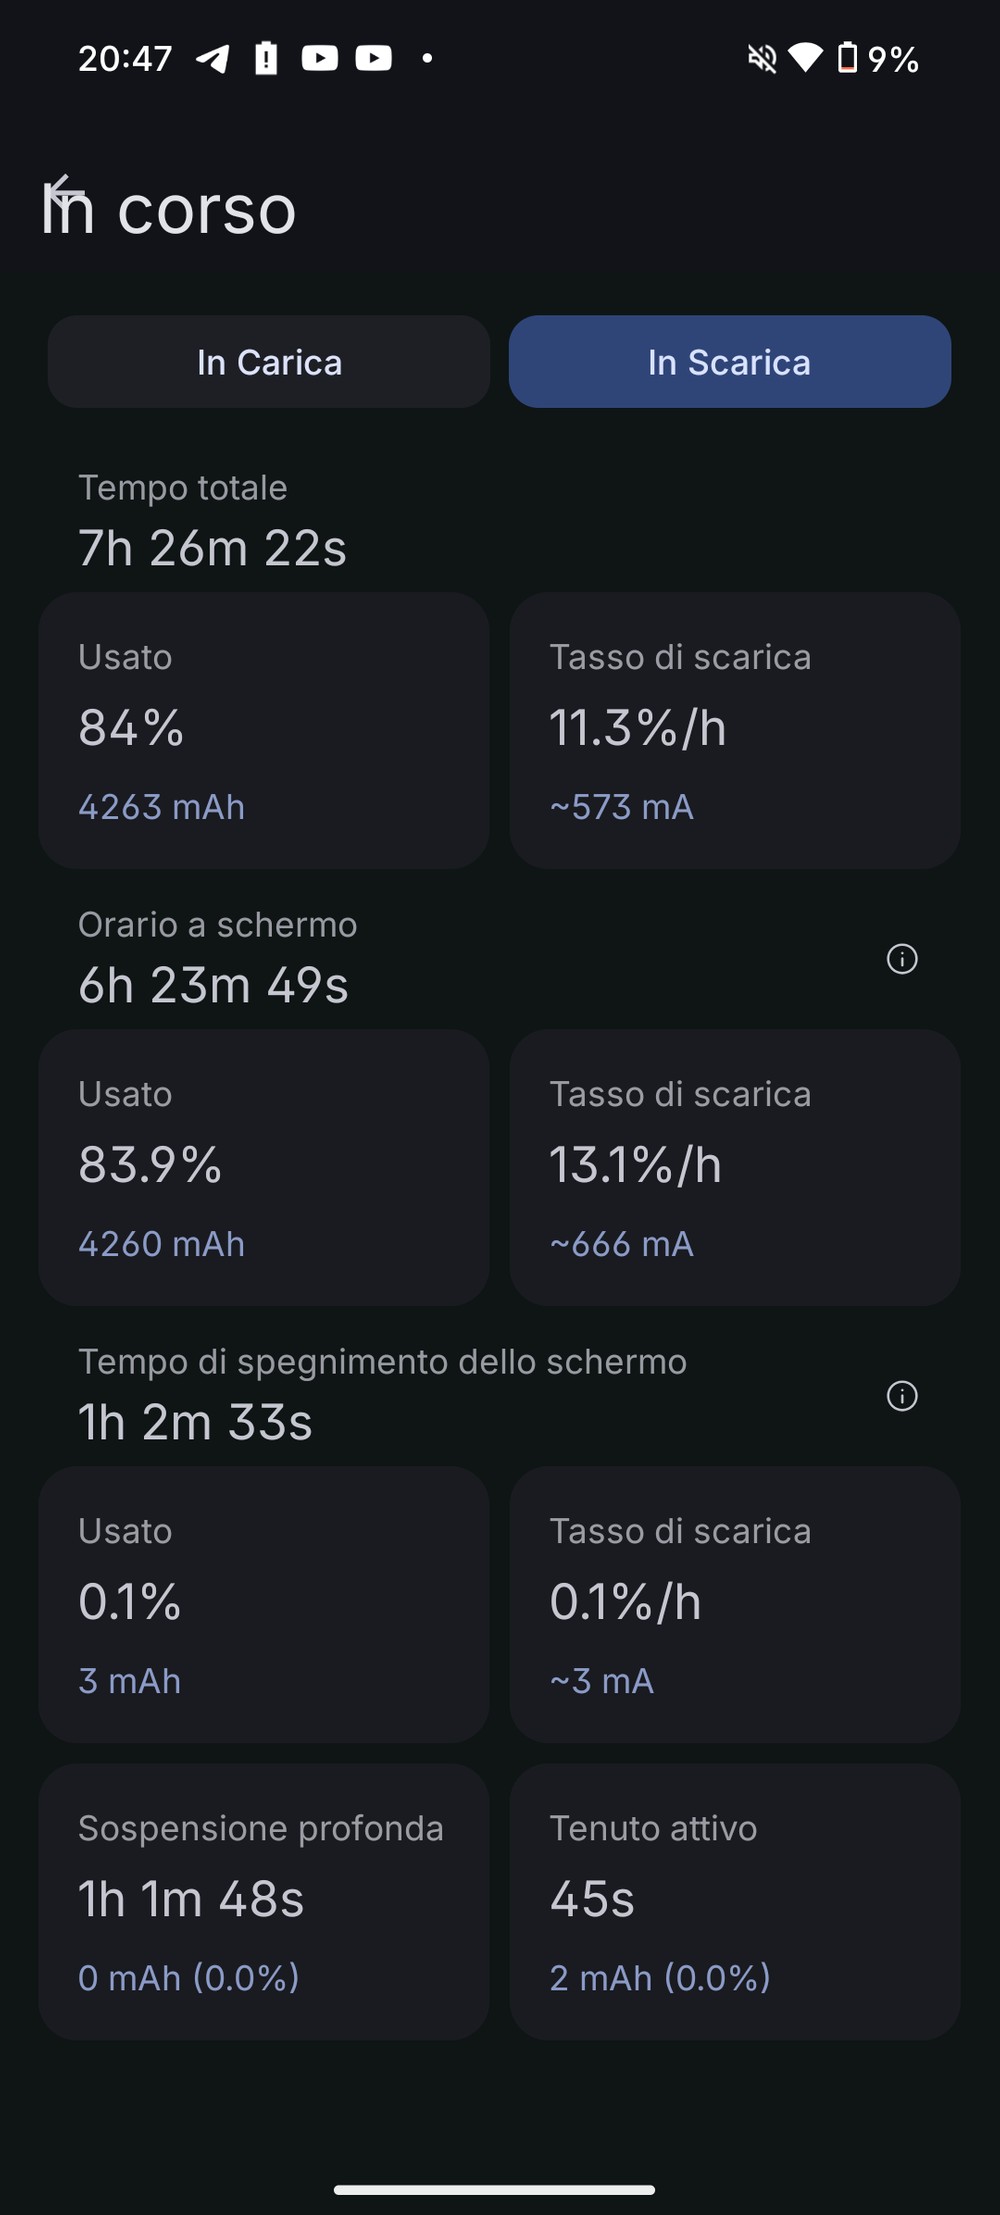1000x2215 pixels.
Task: Tap the battery status icon
Action: point(847,58)
